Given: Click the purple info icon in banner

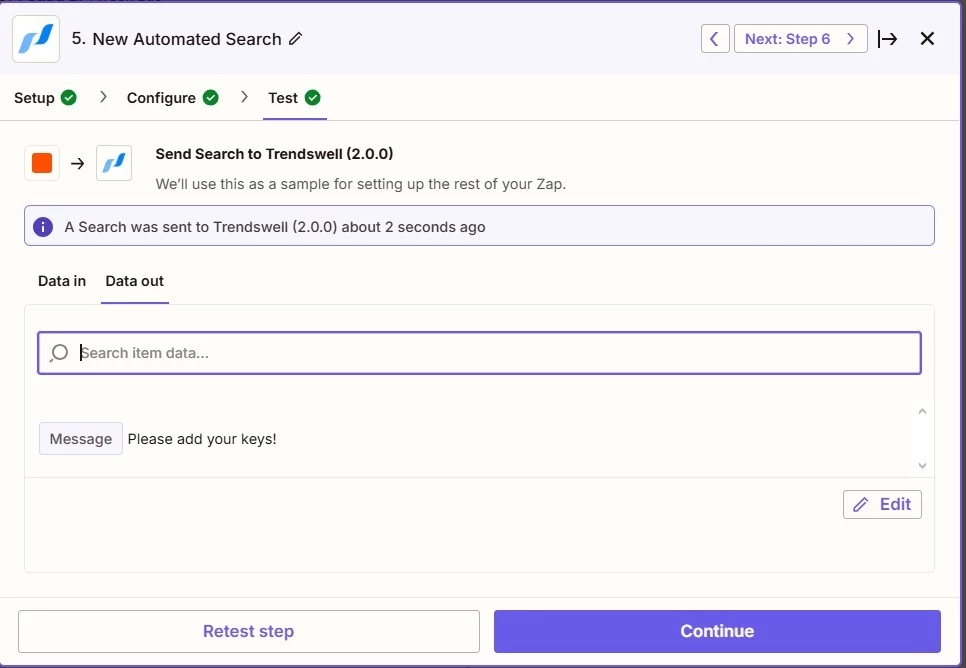Looking at the screenshot, I should pyautogui.click(x=43, y=227).
